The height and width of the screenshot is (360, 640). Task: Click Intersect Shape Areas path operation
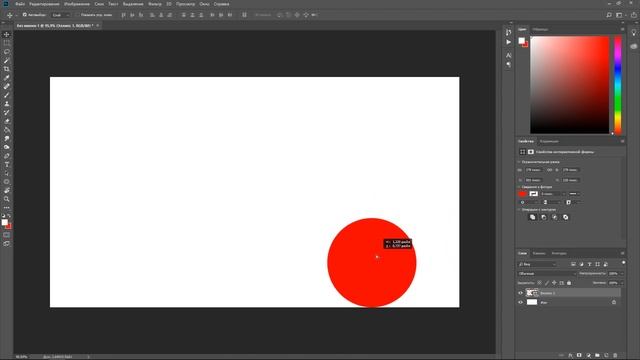click(555, 217)
